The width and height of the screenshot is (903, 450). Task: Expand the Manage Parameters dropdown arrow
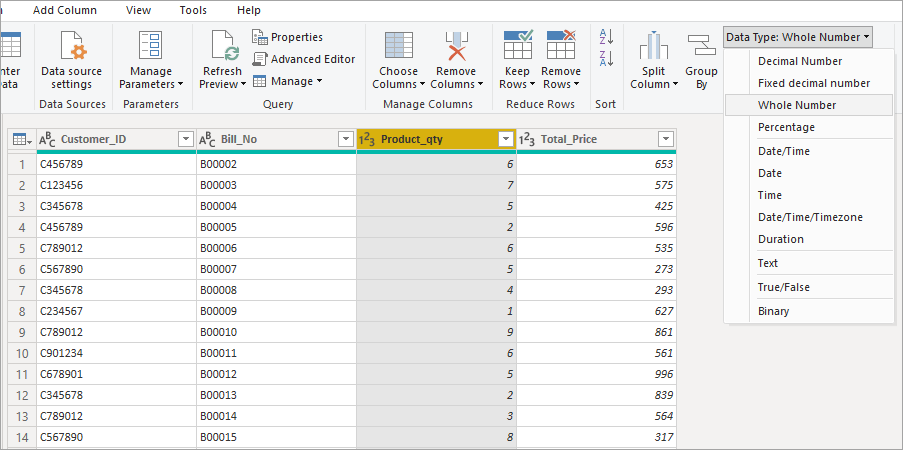click(180, 84)
